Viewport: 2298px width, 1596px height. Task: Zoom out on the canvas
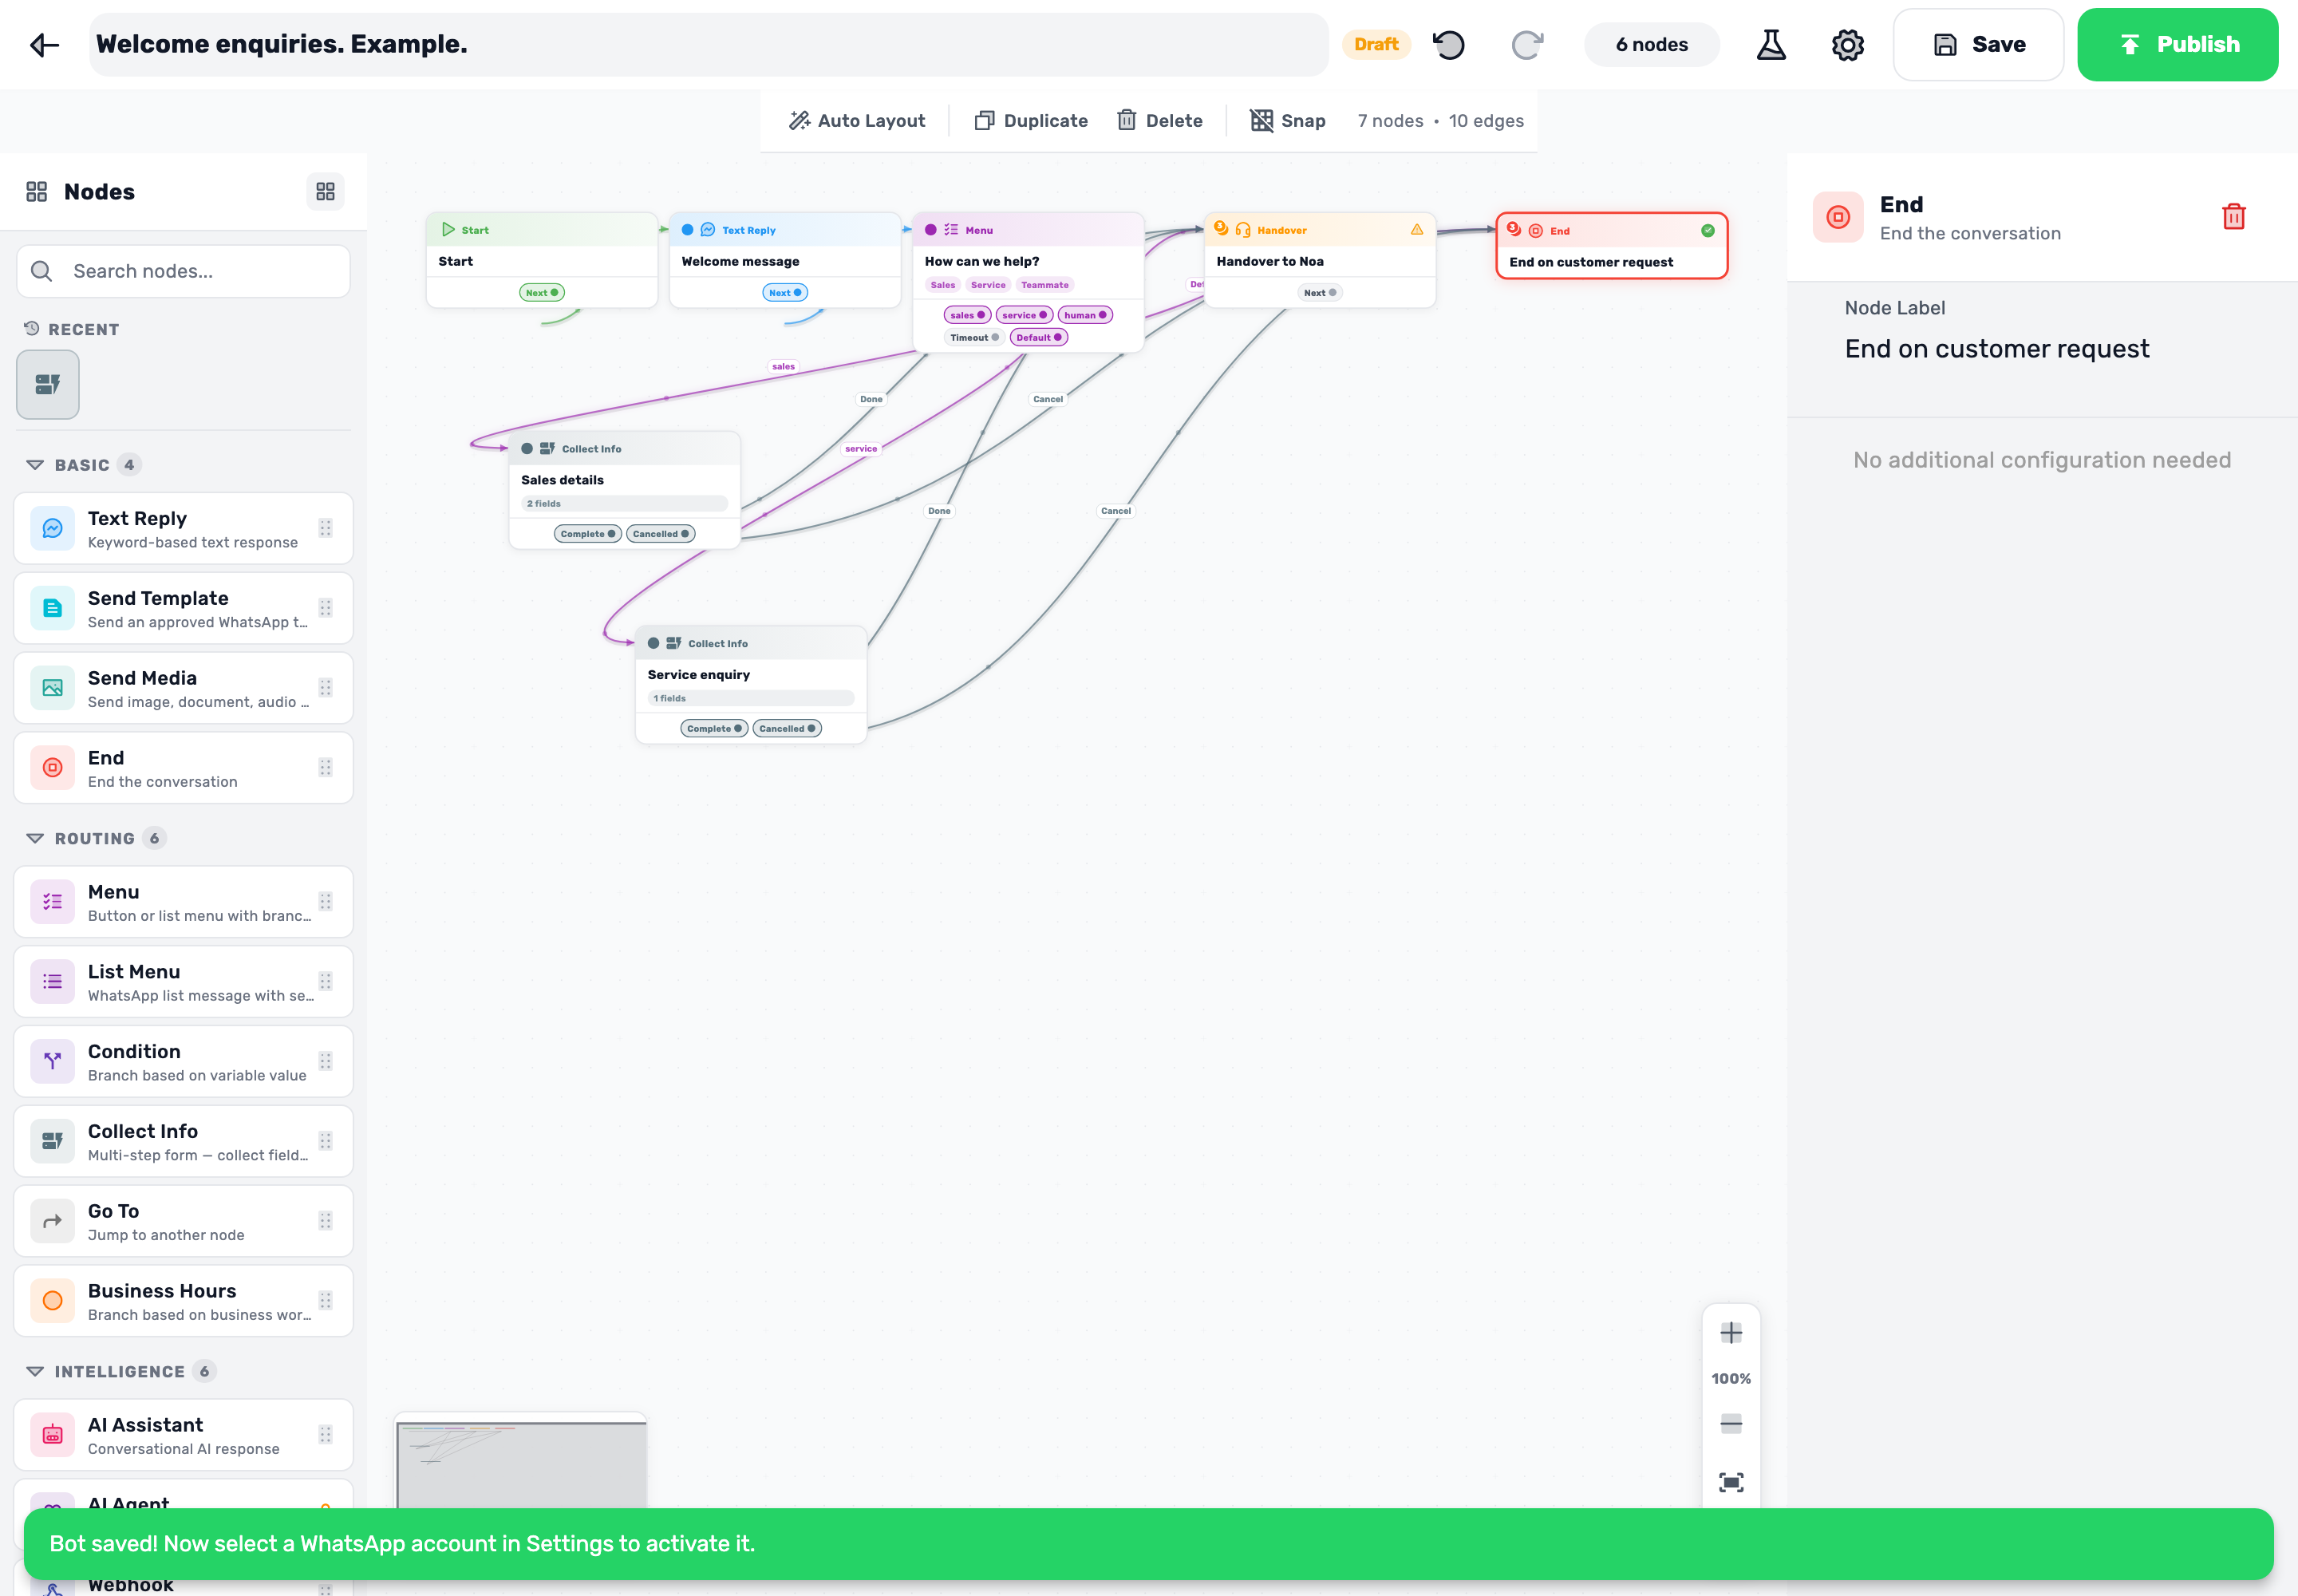coord(1730,1424)
